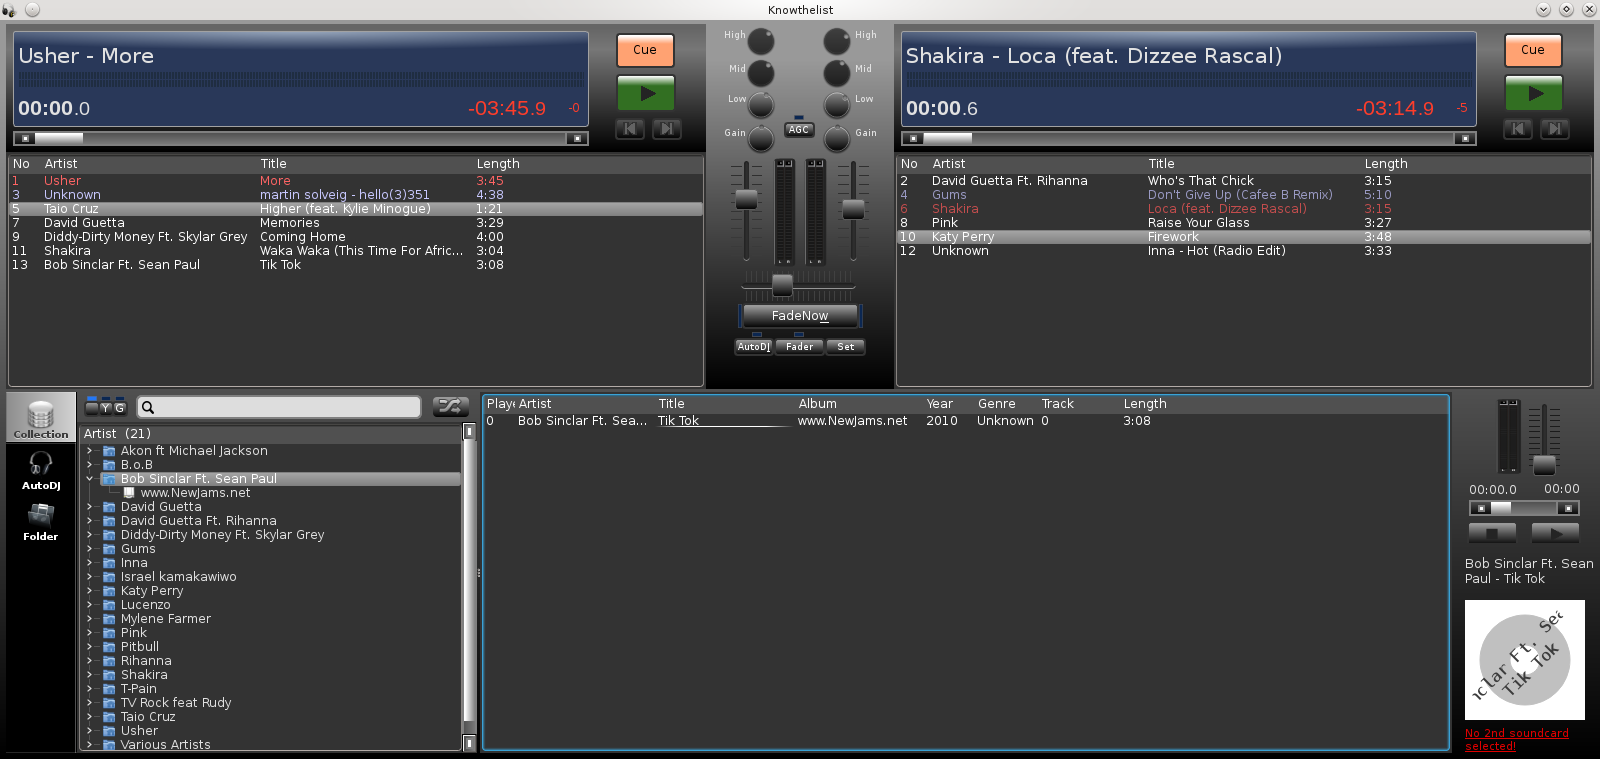
Task: Select Various Artists in the tree
Action: coord(165,745)
